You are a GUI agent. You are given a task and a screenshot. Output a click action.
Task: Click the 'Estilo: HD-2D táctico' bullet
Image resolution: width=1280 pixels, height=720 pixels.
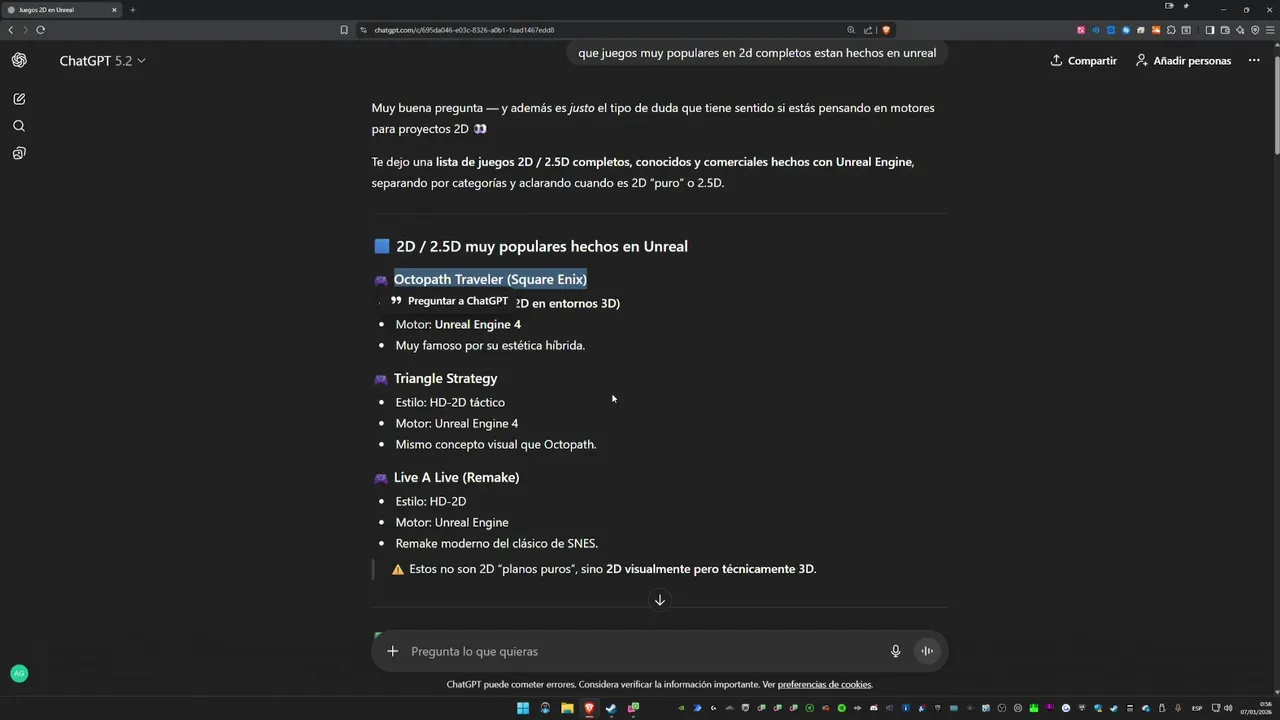pos(450,402)
